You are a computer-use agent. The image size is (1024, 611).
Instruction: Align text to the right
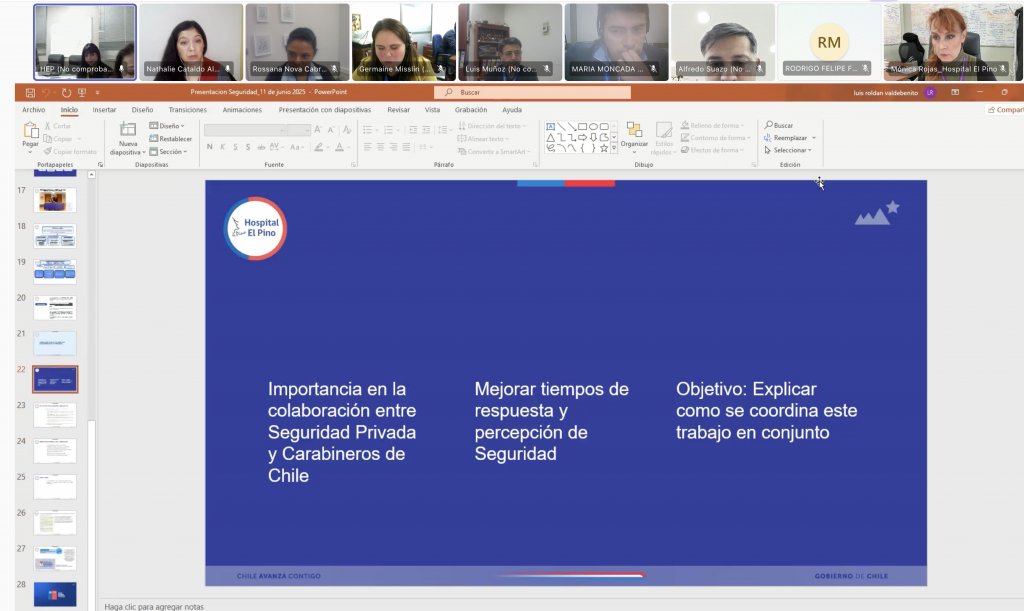click(393, 147)
